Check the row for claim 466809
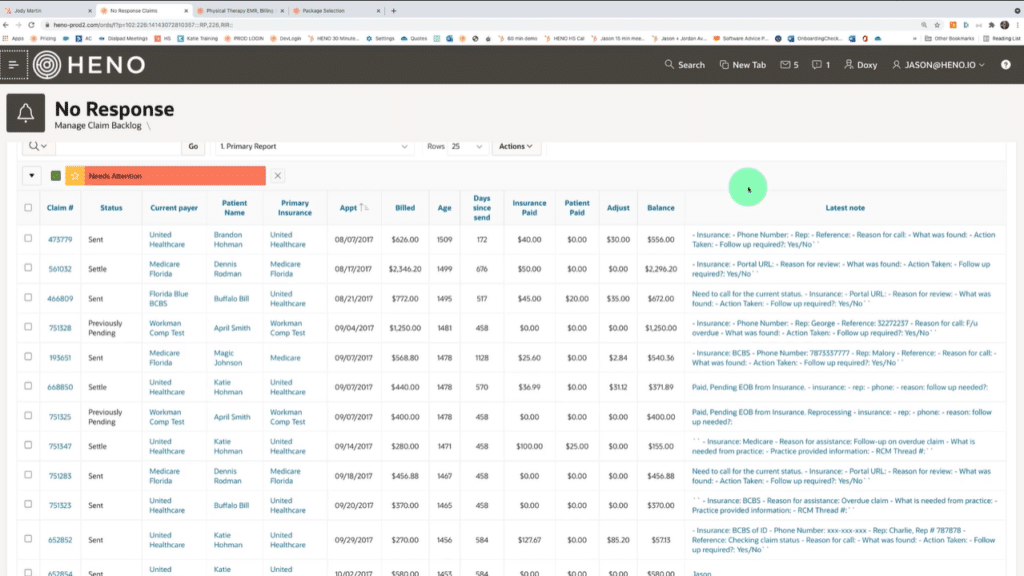Viewport: 1024px width, 576px height. coord(28,298)
